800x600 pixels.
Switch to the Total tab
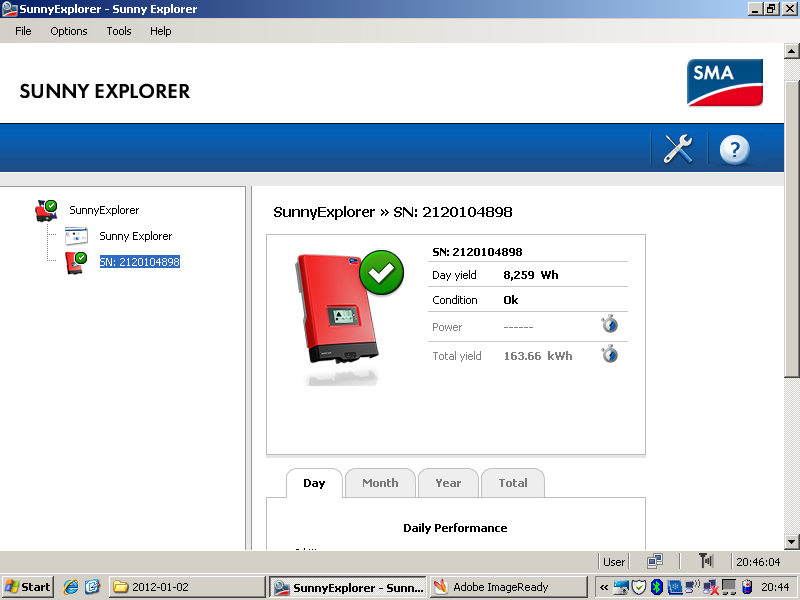click(513, 483)
